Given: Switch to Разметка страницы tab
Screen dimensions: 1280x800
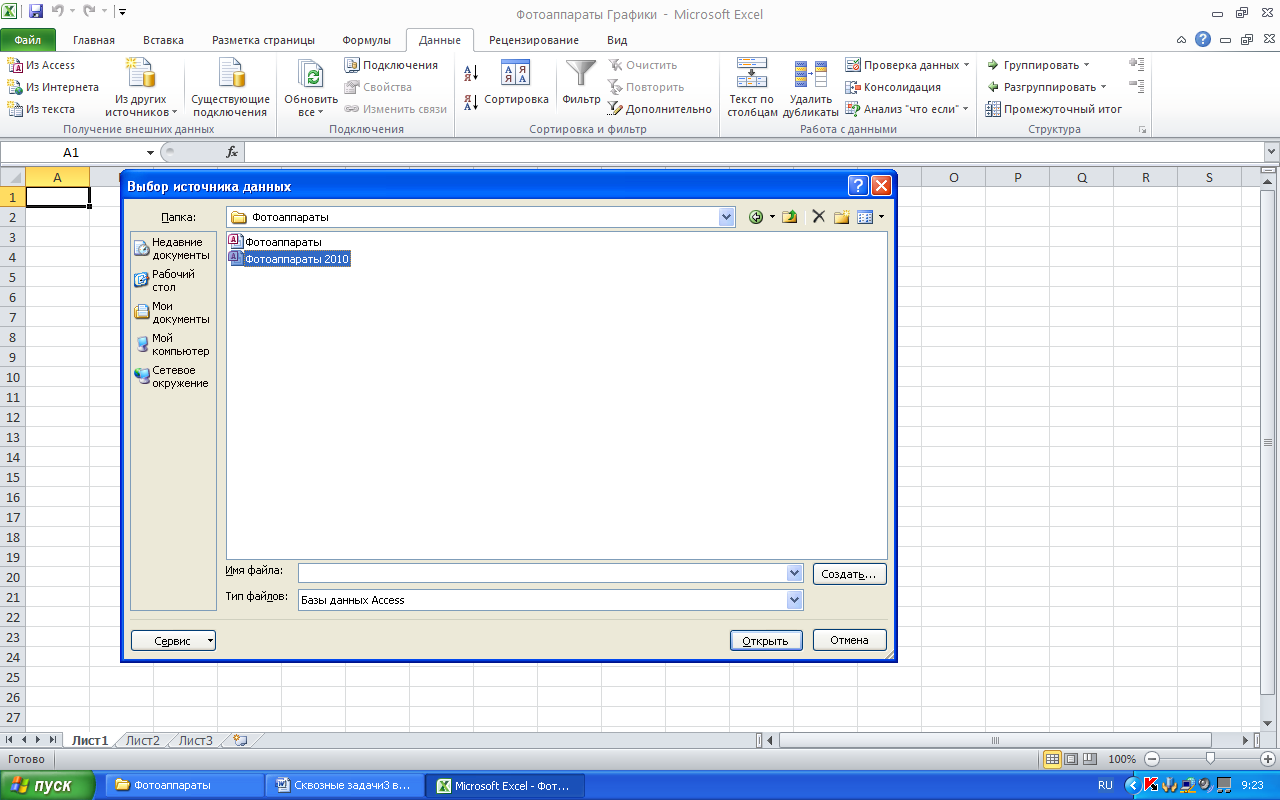Looking at the screenshot, I should click(x=263, y=40).
